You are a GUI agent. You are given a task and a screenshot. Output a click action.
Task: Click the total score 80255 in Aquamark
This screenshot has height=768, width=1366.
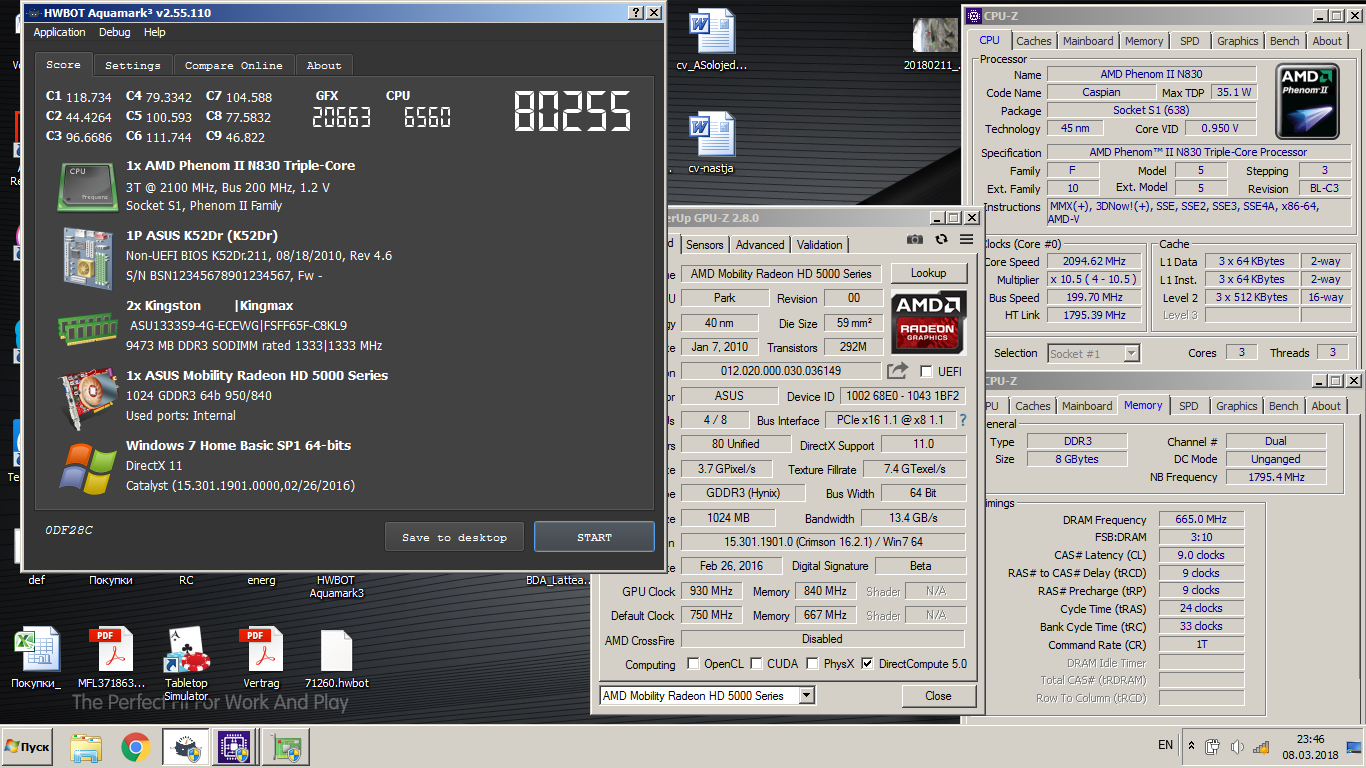(572, 111)
